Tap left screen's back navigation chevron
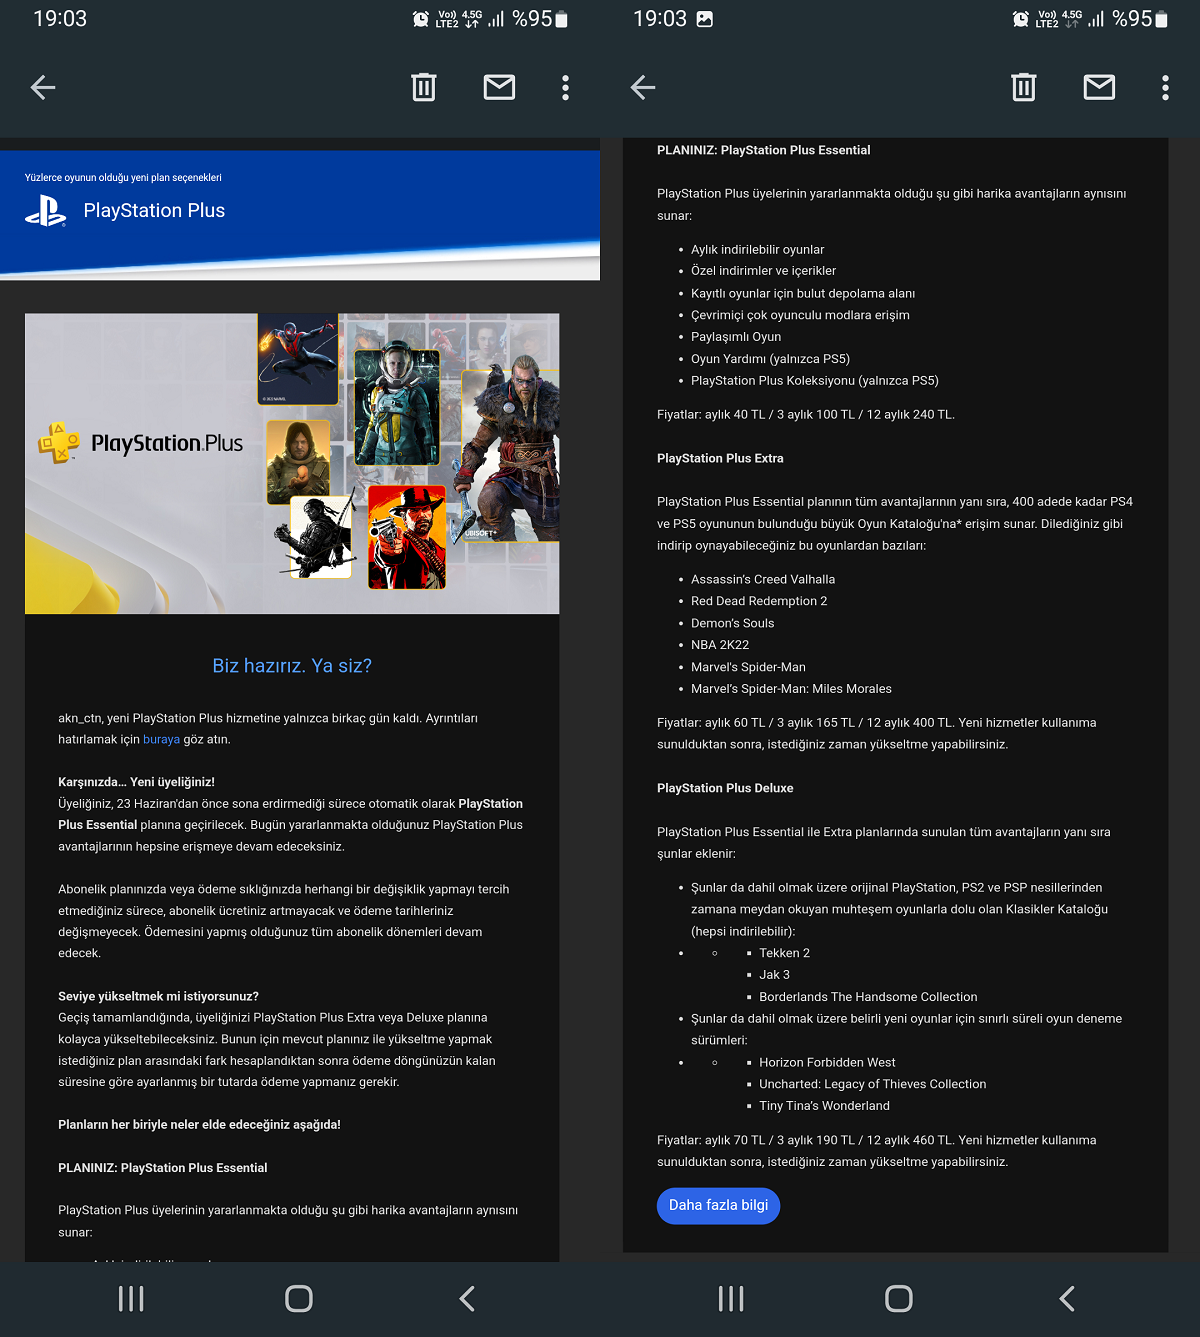Viewport: 1200px width, 1337px height. (467, 1299)
